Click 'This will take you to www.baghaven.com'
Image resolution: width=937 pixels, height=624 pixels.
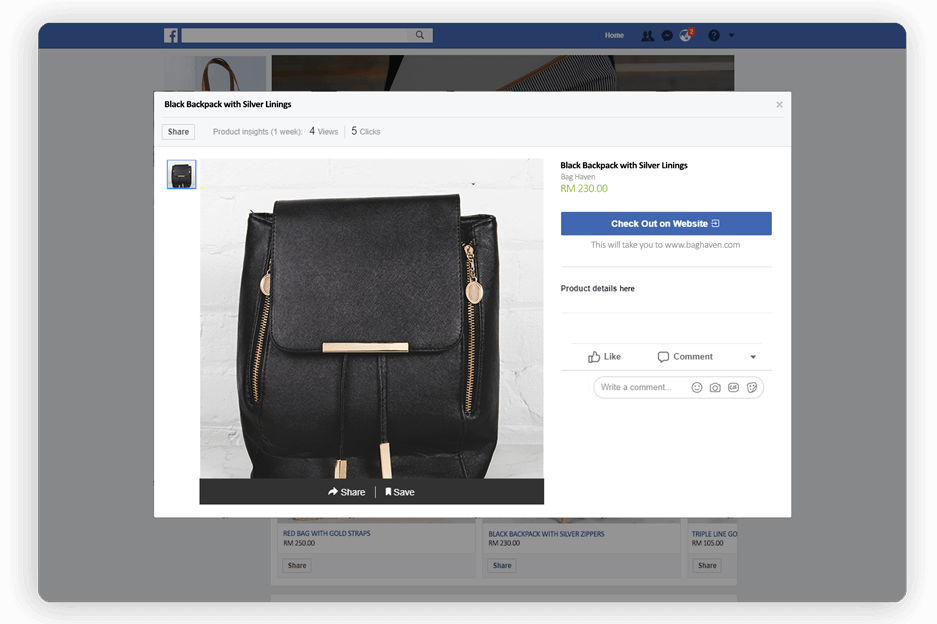click(665, 245)
